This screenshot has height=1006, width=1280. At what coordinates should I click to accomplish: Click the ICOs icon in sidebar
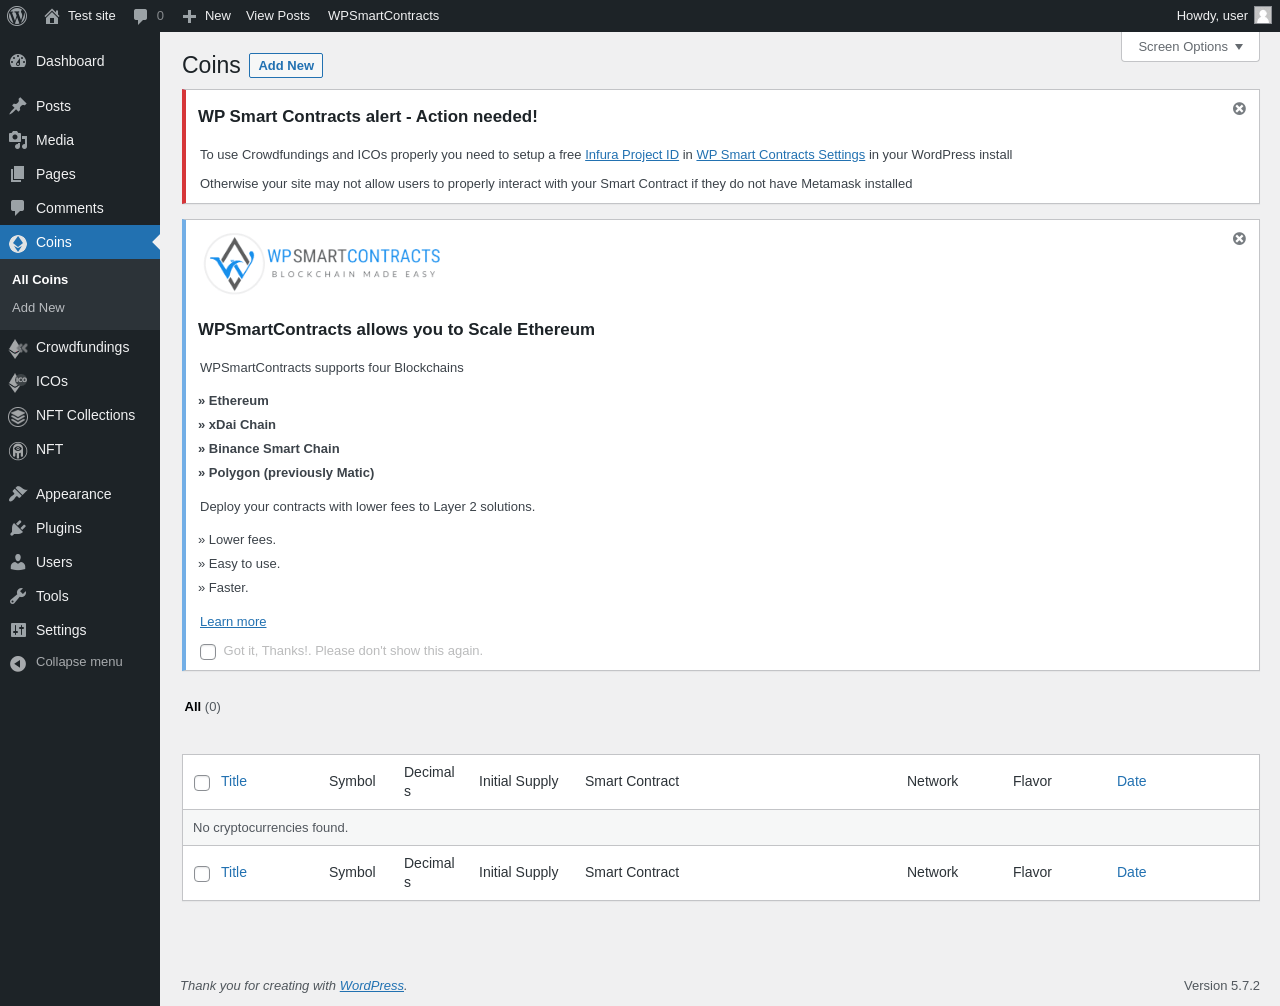pos(18,381)
